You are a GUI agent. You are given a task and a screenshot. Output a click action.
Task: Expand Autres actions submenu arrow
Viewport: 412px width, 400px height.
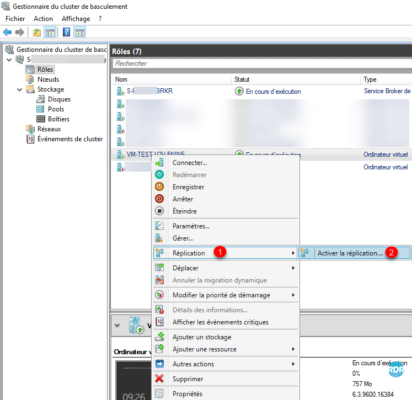click(x=293, y=364)
